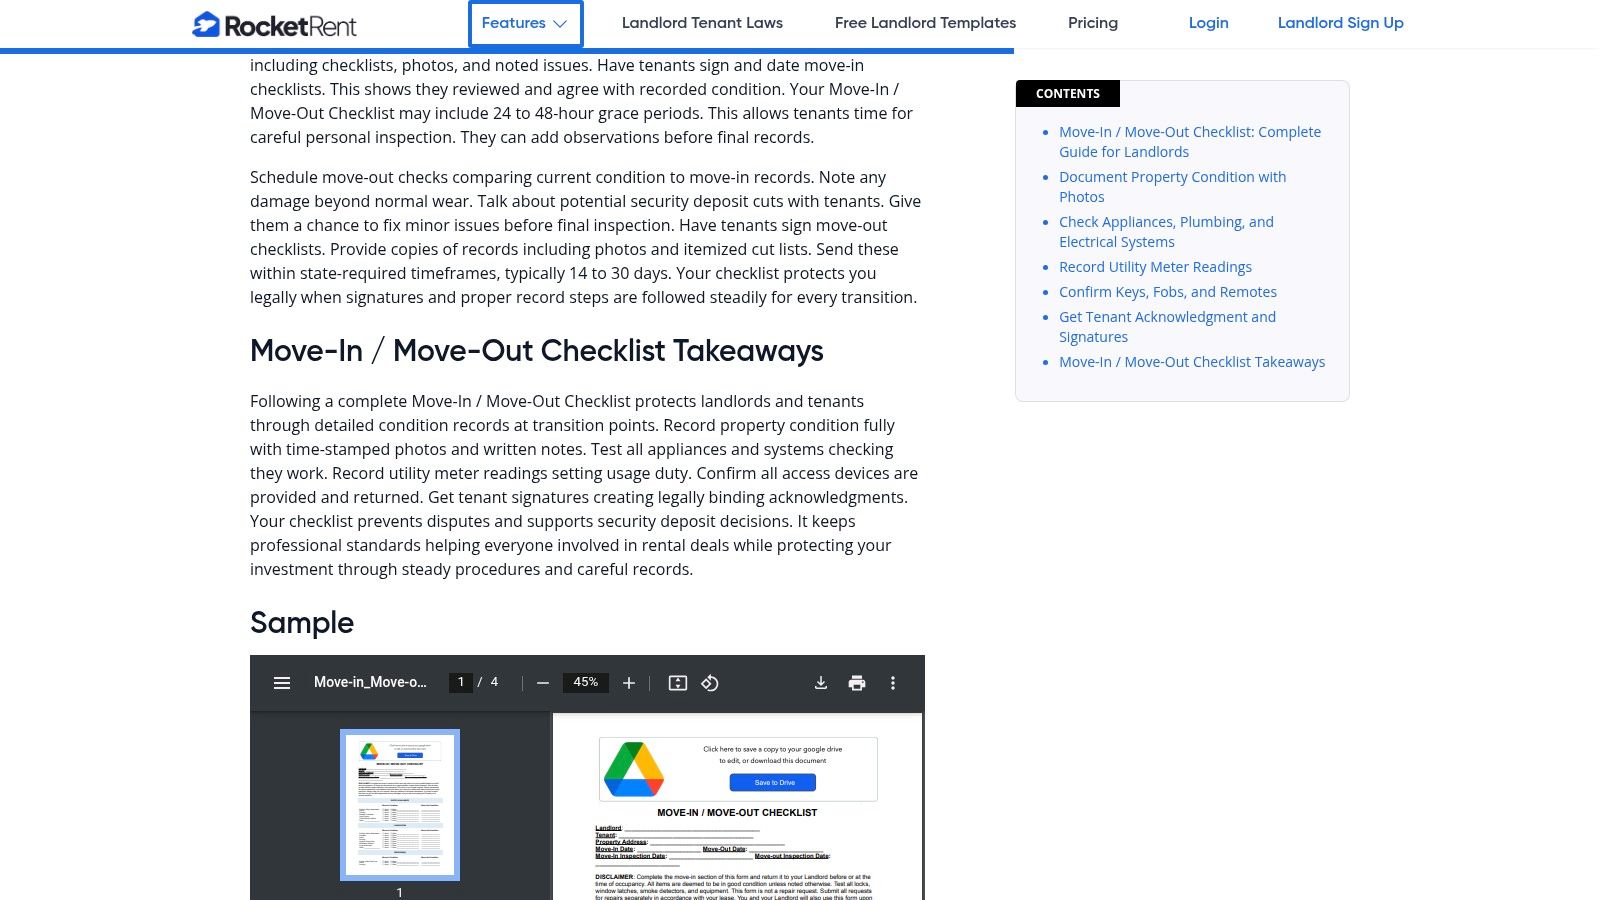The image size is (1600, 900).
Task: Click the Login link
Action: (x=1208, y=23)
